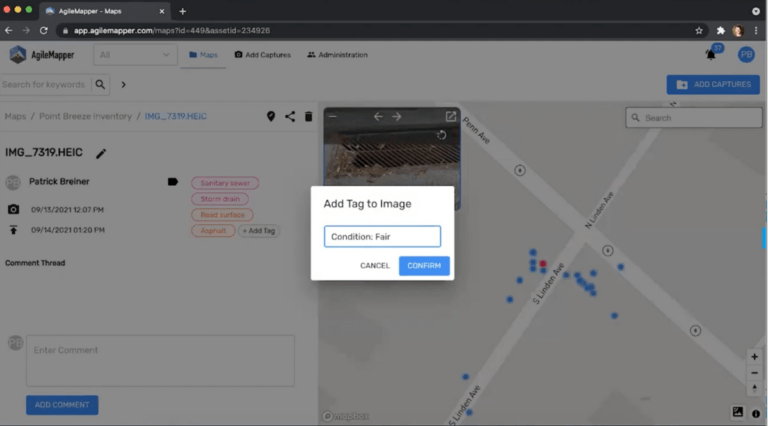Show previous image with left arrow

point(378,117)
